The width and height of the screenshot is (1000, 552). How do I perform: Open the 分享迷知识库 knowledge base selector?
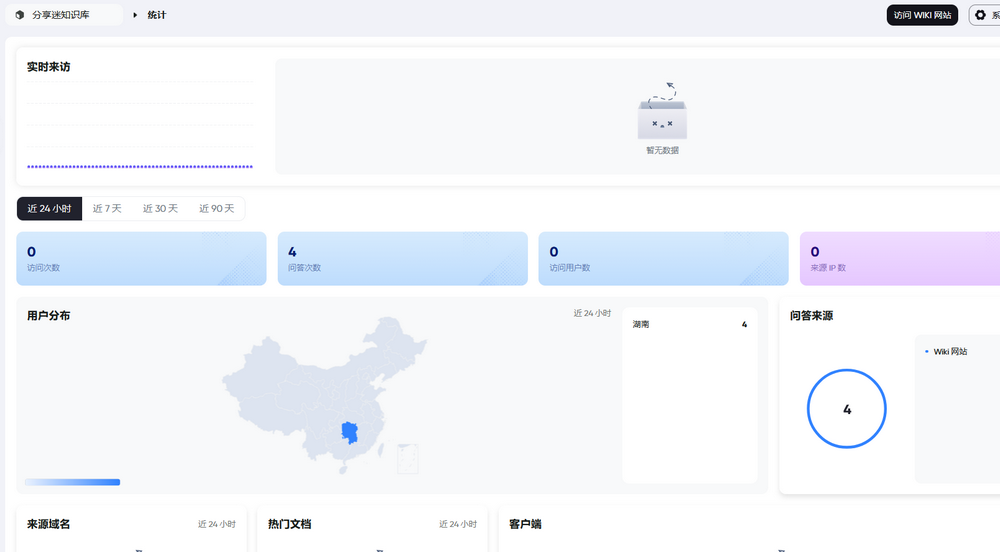65,15
